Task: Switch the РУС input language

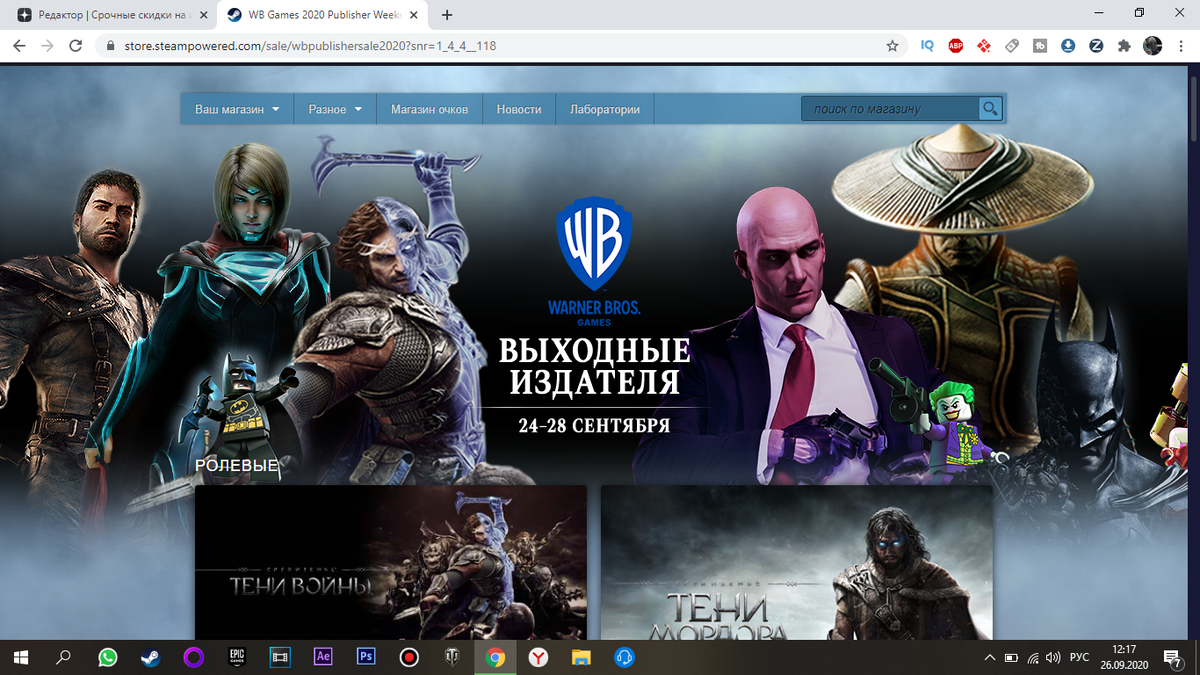Action: (1079, 657)
